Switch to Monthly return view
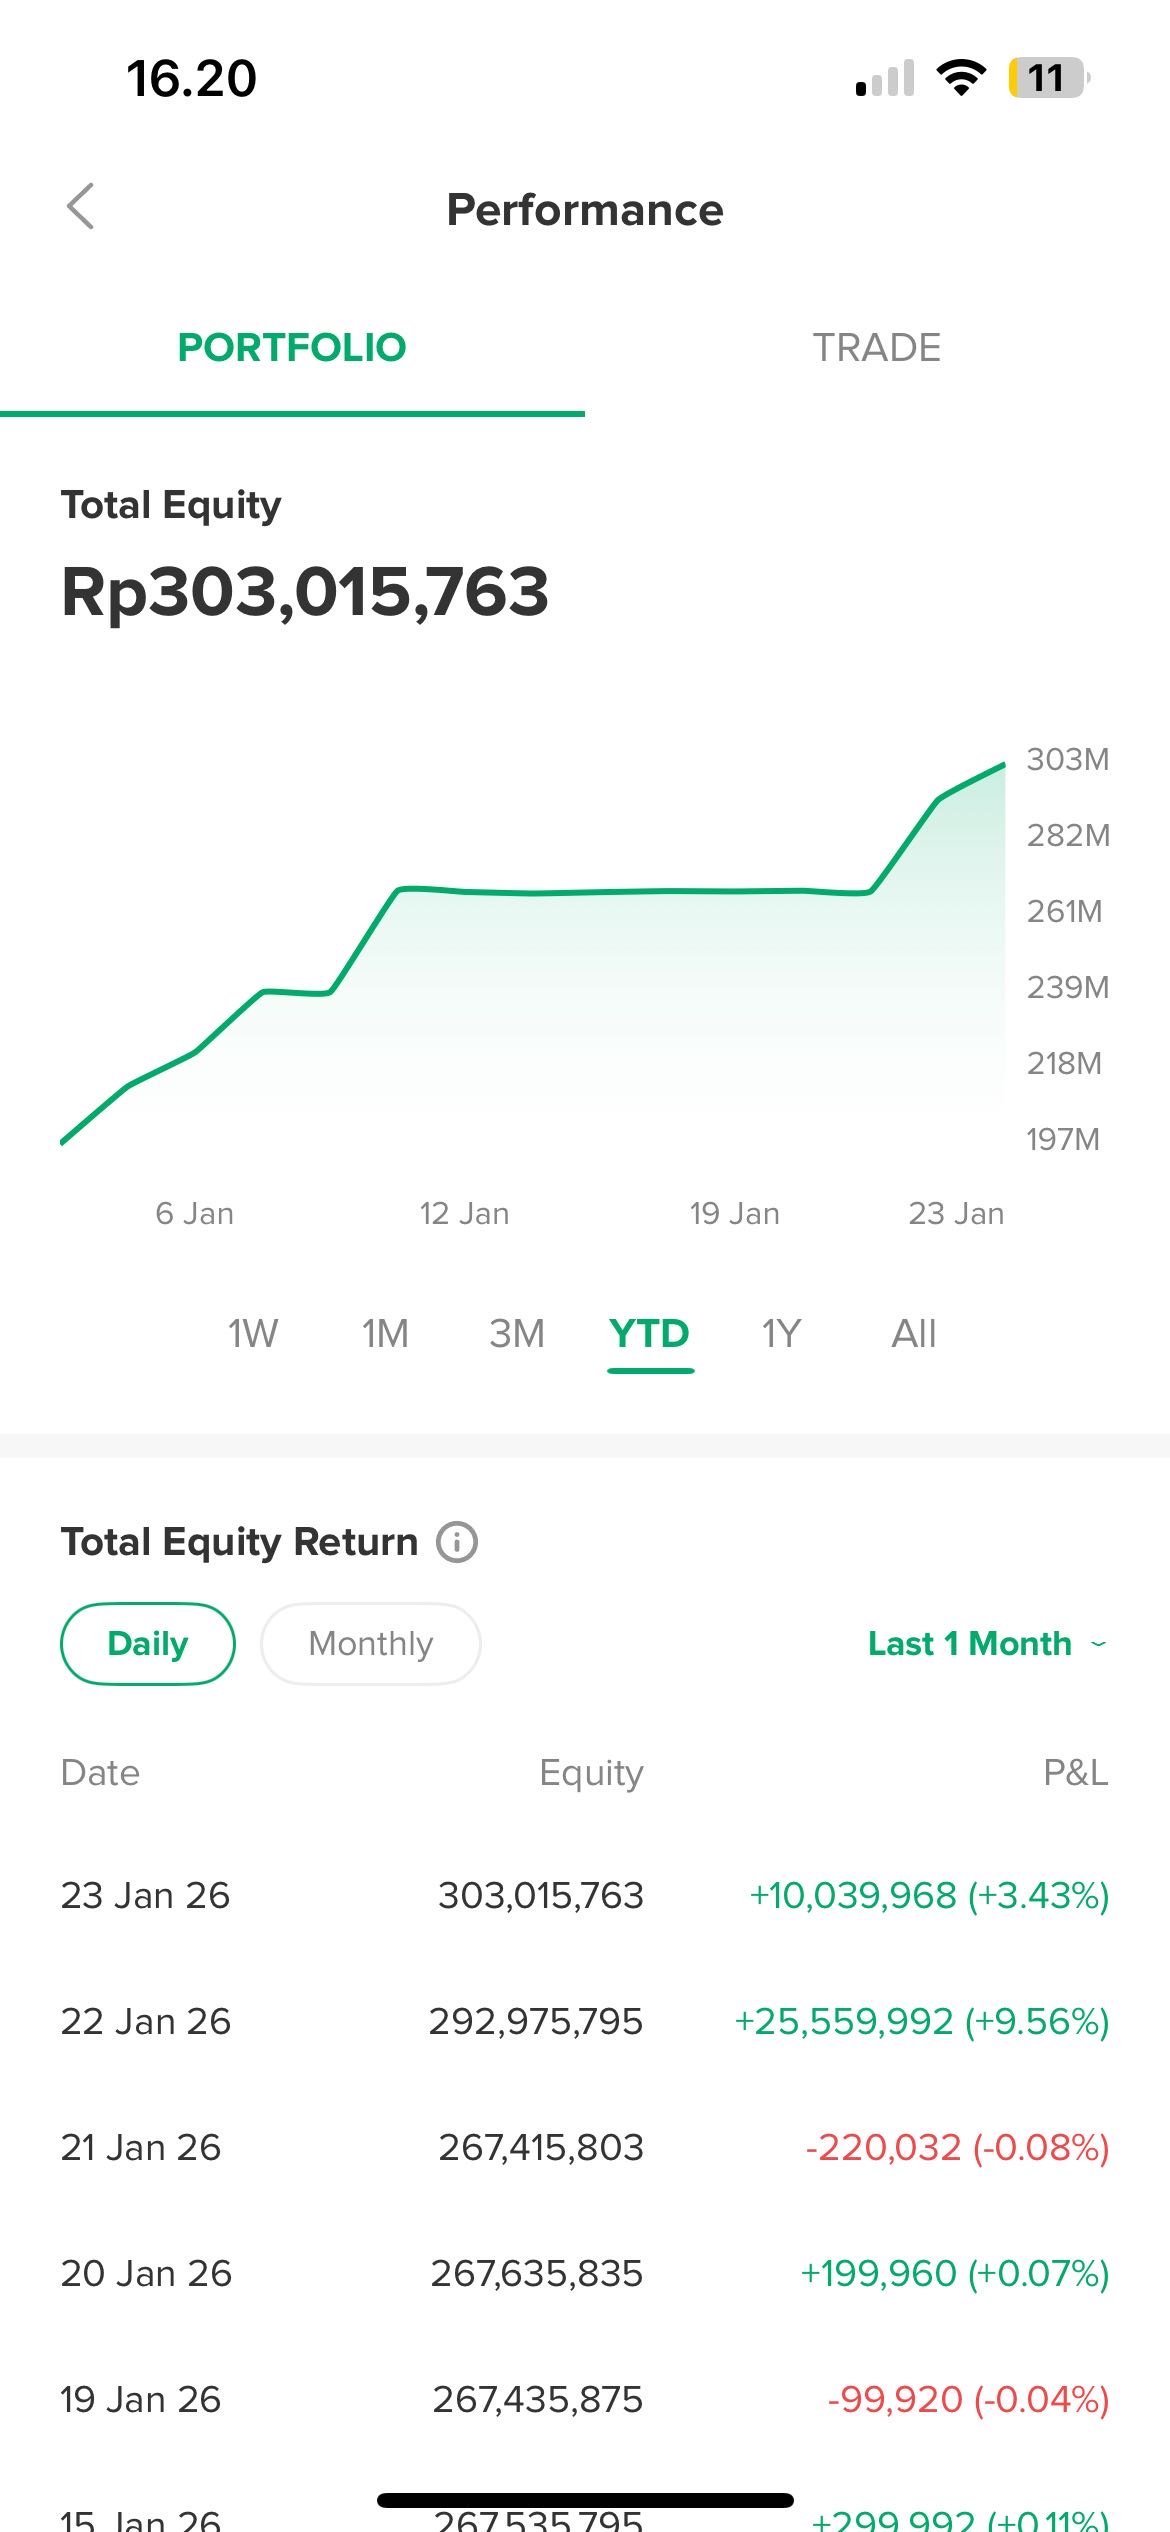 coord(370,1643)
